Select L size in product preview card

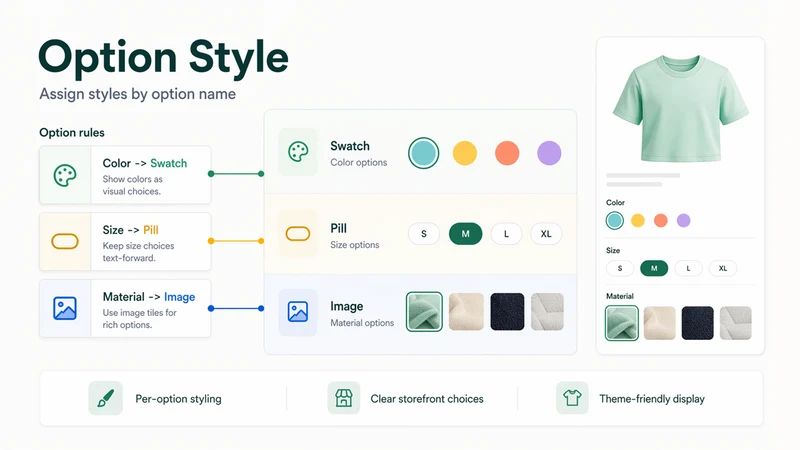688,268
